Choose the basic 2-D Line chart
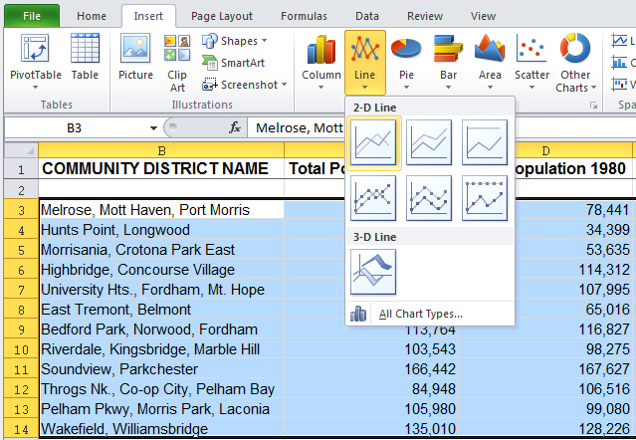Viewport: 636px width, 440px height. (373, 142)
